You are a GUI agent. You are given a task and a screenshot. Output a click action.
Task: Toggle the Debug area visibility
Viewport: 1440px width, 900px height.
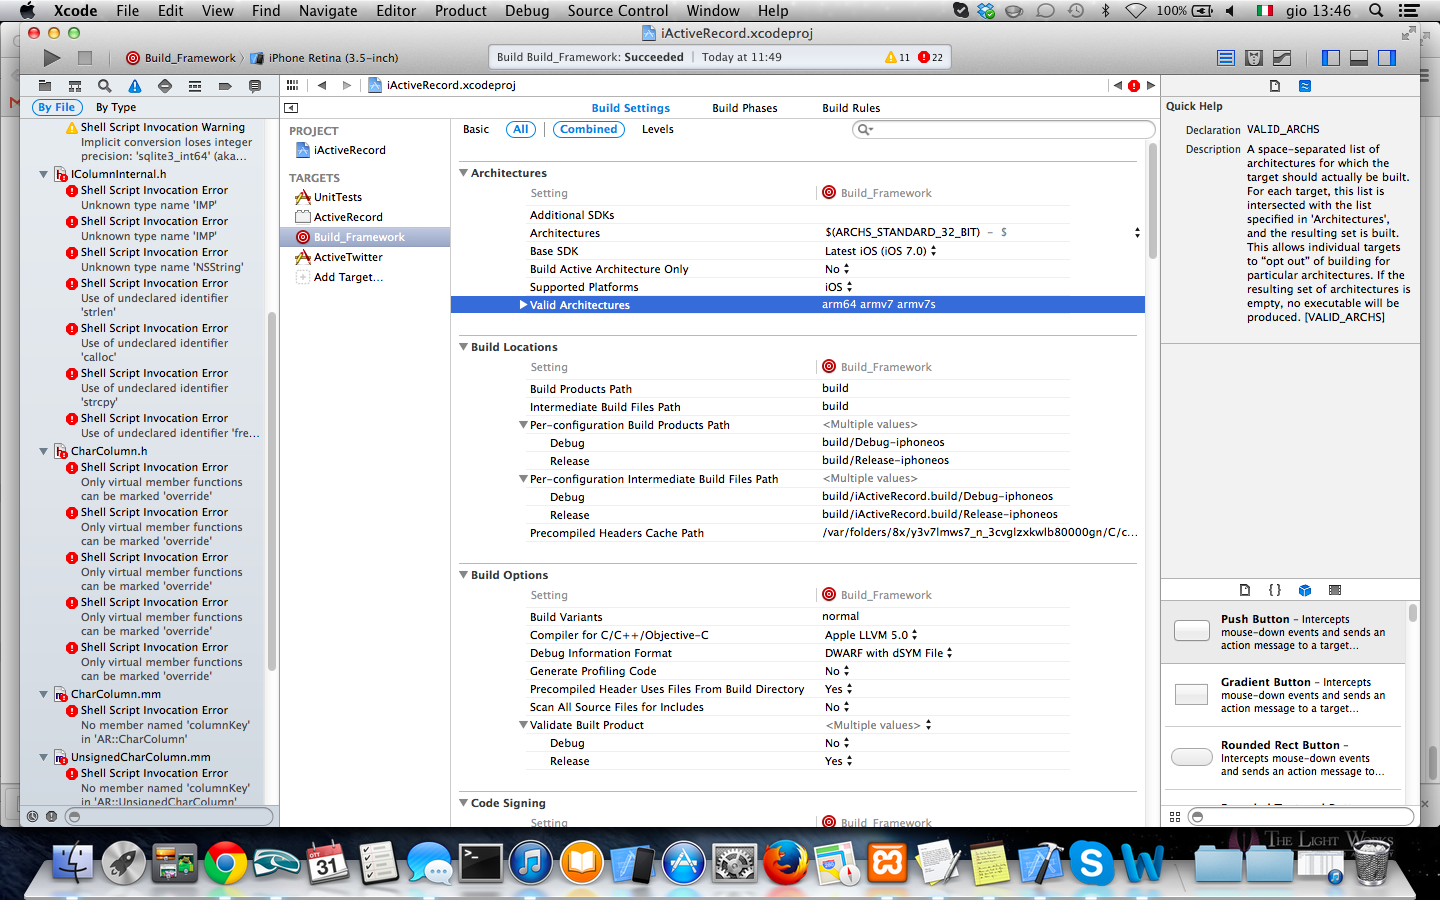point(1359,58)
